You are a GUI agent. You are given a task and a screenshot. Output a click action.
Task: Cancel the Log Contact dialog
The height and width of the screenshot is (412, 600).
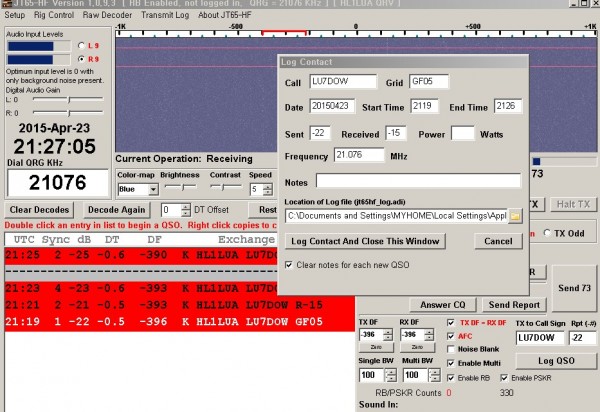pyautogui.click(x=498, y=241)
